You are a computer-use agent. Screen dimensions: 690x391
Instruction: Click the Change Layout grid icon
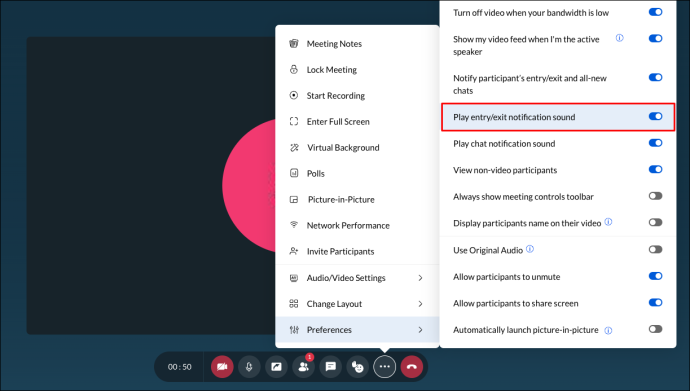(294, 303)
